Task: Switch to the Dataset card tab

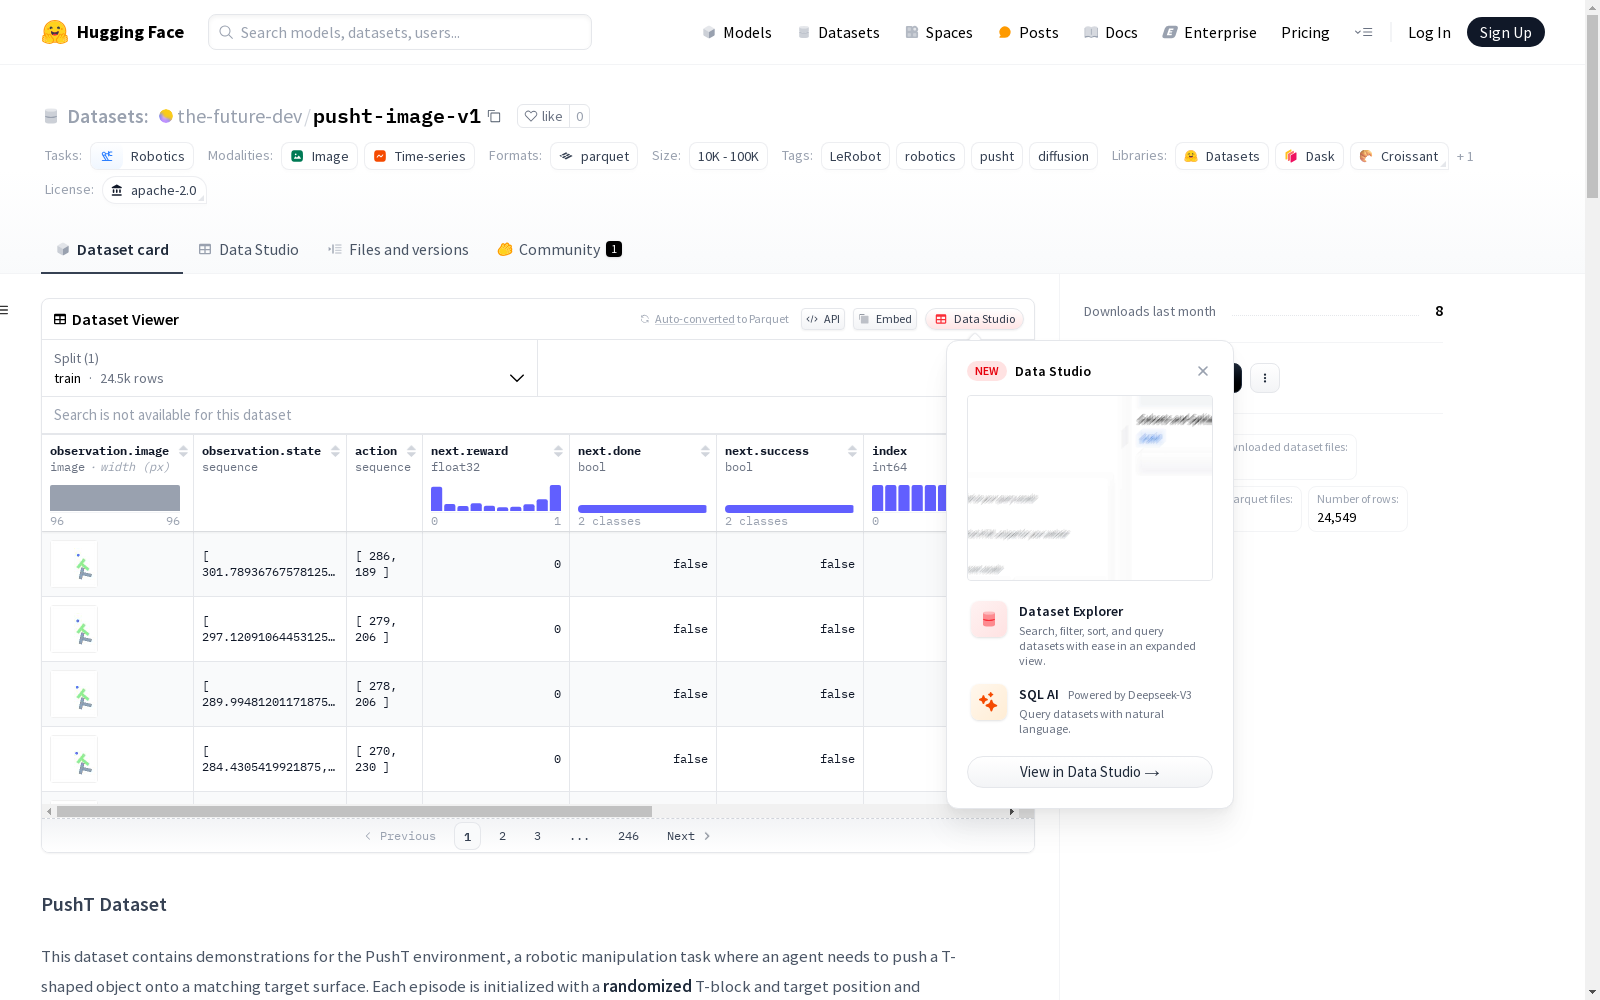Action: 112,250
